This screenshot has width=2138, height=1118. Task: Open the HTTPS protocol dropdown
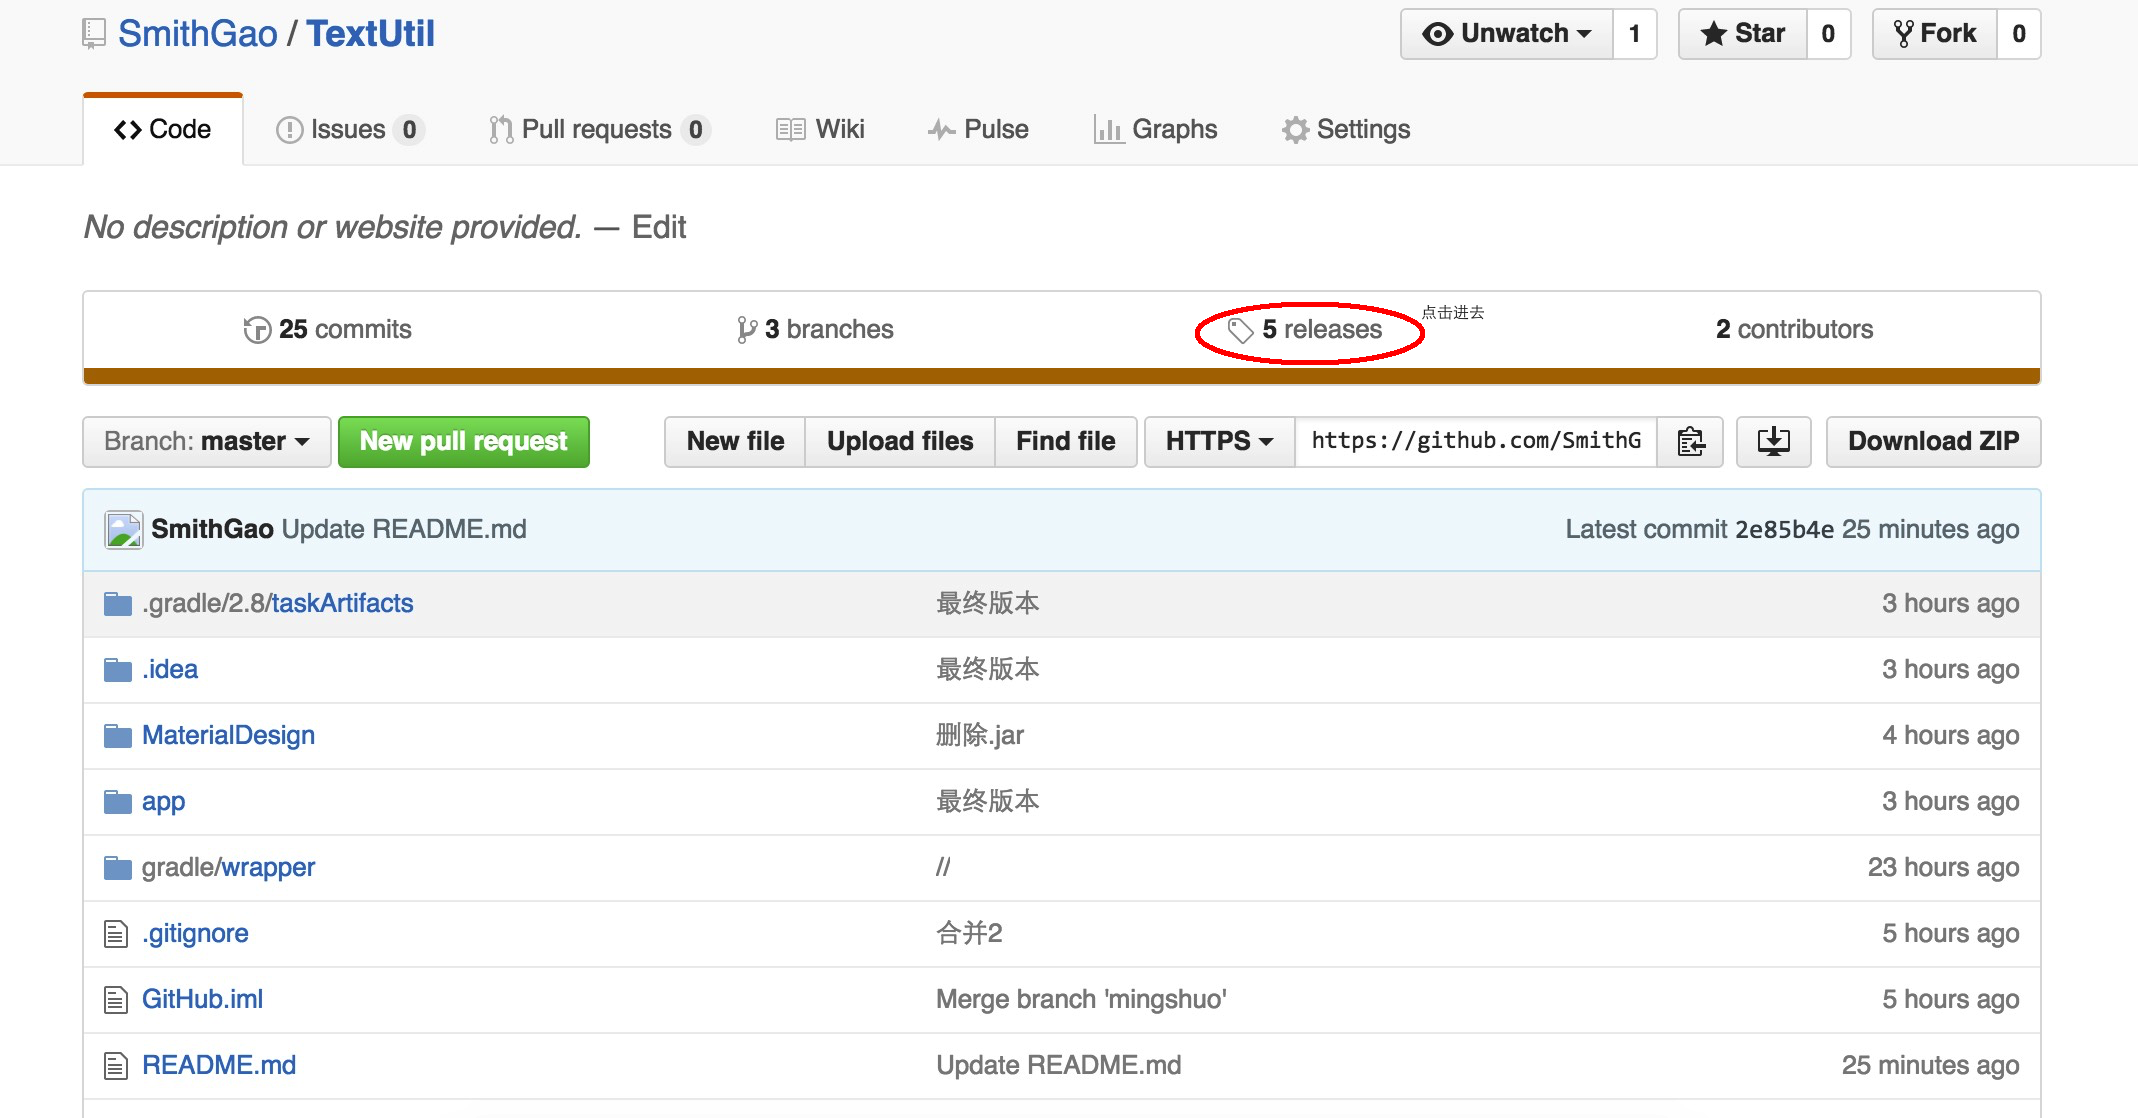click(x=1219, y=442)
